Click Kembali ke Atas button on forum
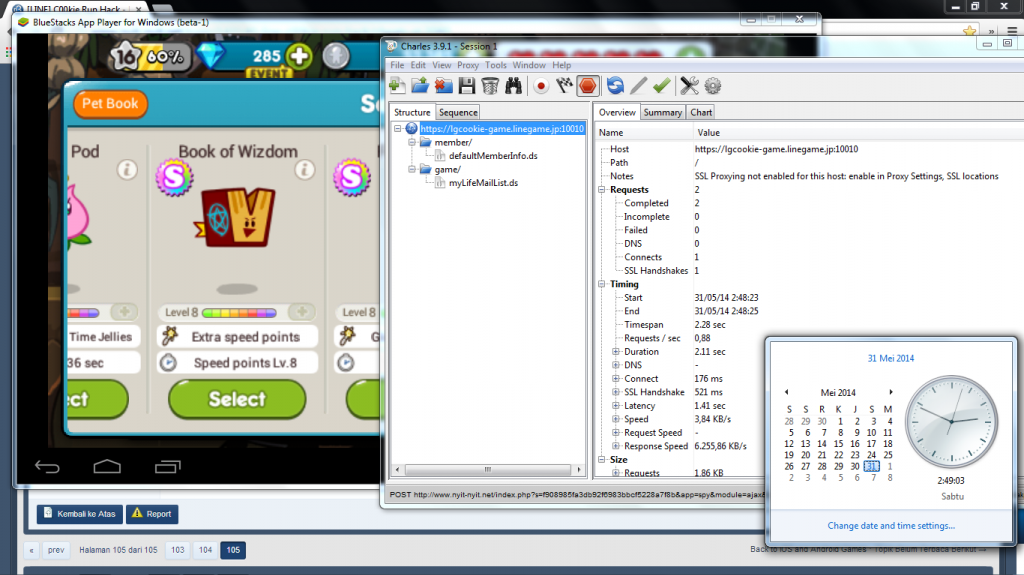This screenshot has height=575, width=1024. tap(80, 514)
